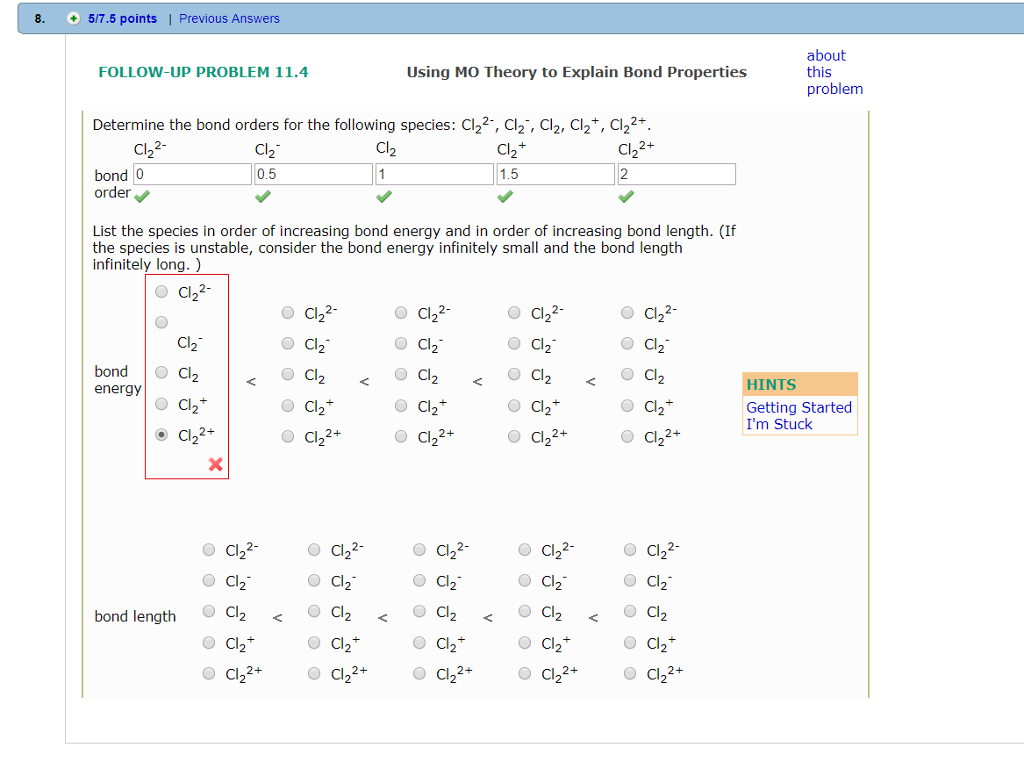Click the score icon beside 5/7.5 points
This screenshot has height=769, width=1024.
(x=70, y=18)
